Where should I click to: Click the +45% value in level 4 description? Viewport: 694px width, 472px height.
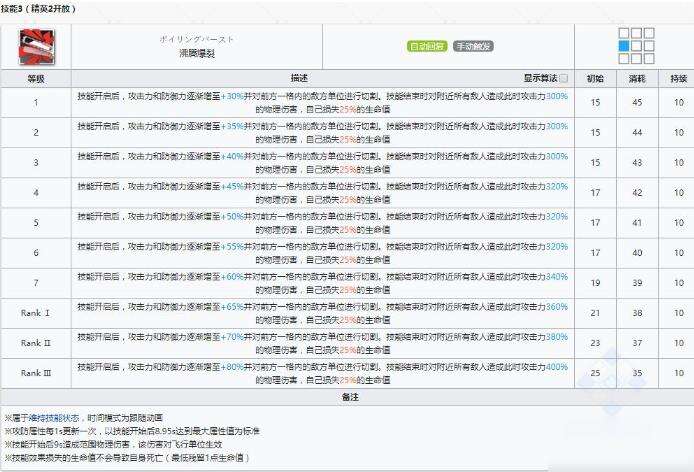click(x=232, y=186)
